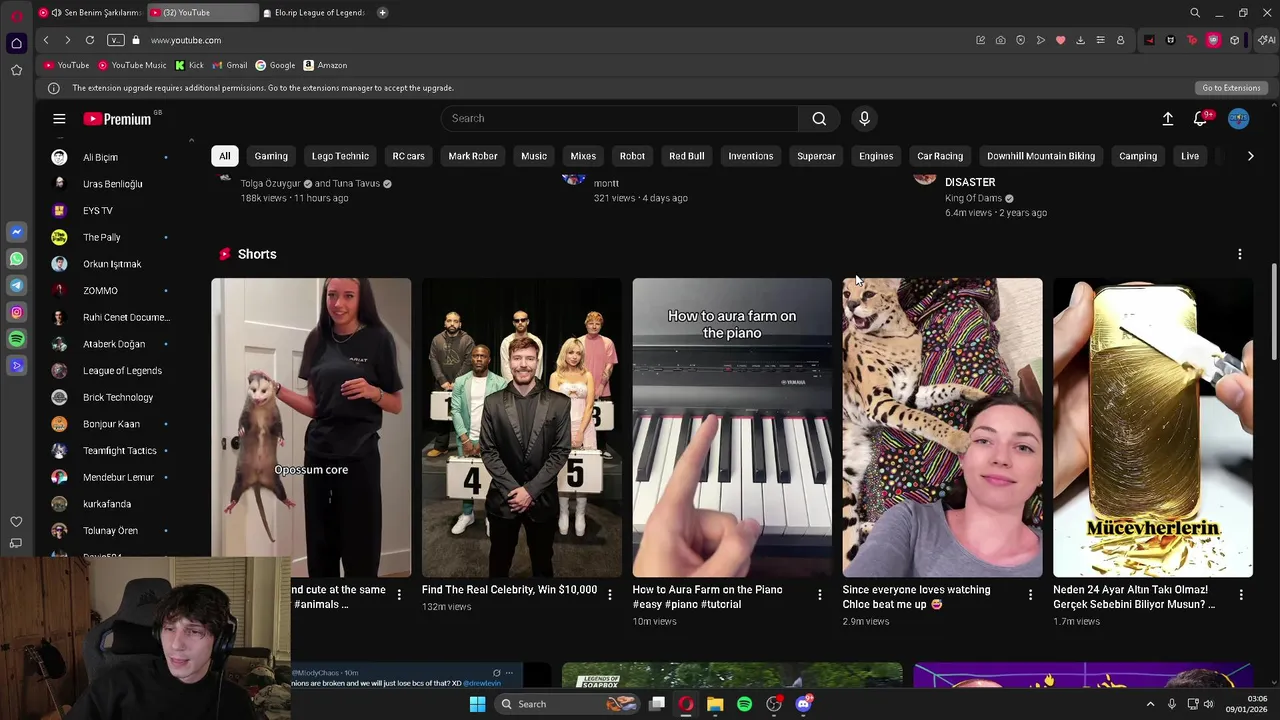Select the Mark Rober filter chip
Screen dimensions: 1280x720
click(x=473, y=156)
